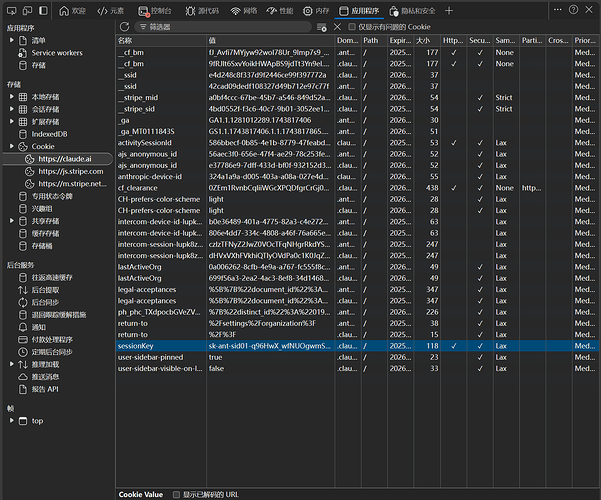Open Bounce tracking mitigations item
The image size is (601, 500).
pos(59,315)
